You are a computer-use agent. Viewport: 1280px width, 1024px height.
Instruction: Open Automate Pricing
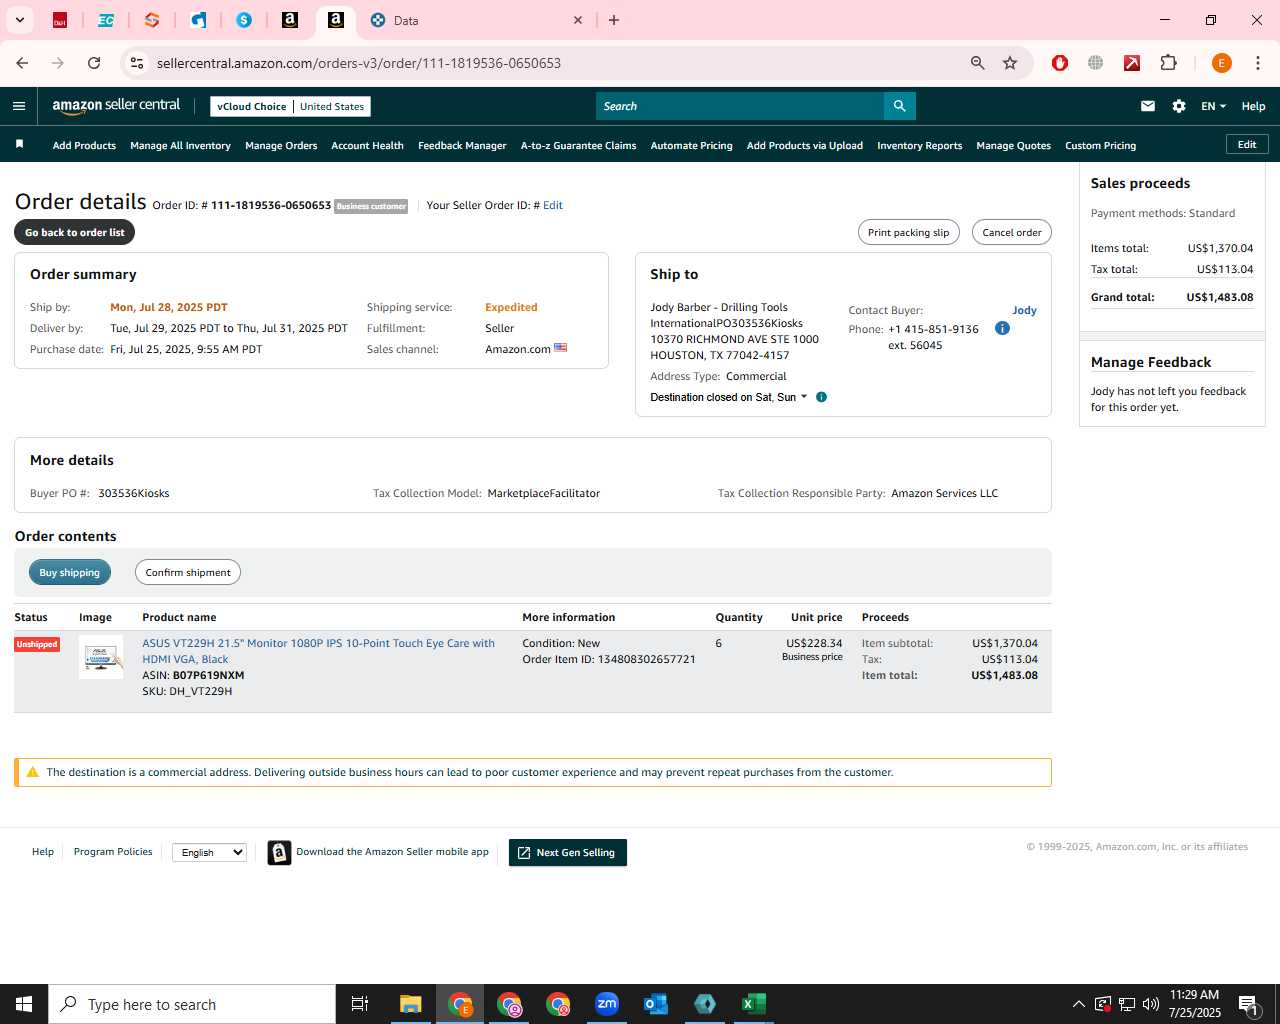[691, 145]
